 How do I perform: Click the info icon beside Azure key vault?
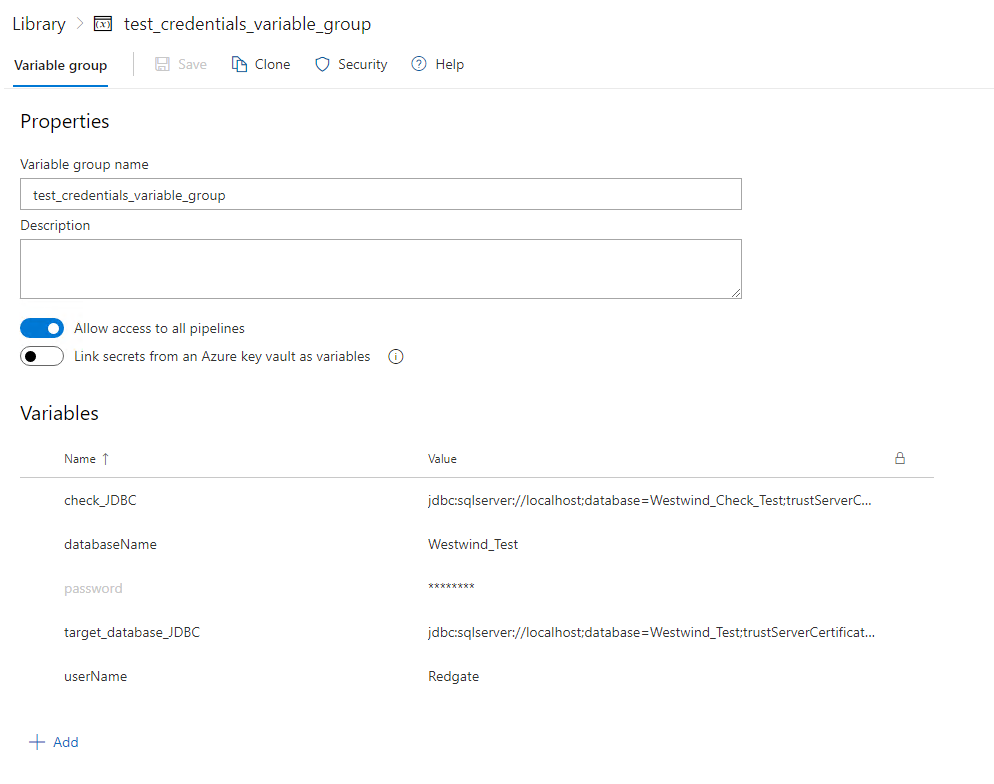click(x=395, y=357)
